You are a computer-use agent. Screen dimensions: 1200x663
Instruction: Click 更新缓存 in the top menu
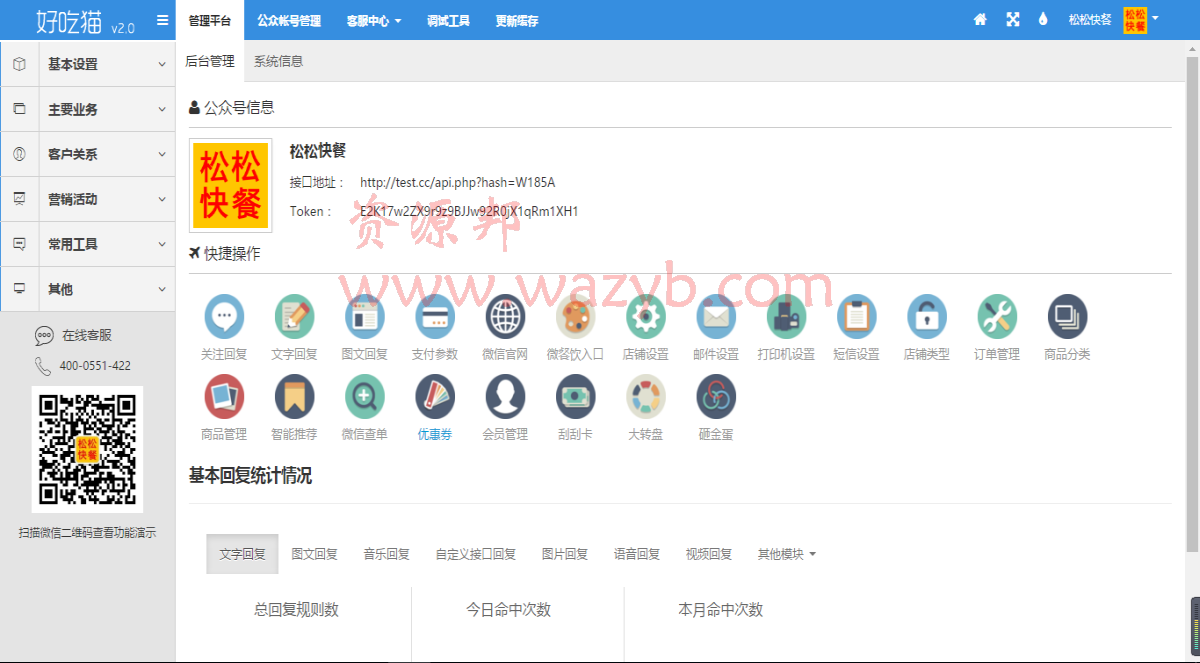pyautogui.click(x=517, y=20)
